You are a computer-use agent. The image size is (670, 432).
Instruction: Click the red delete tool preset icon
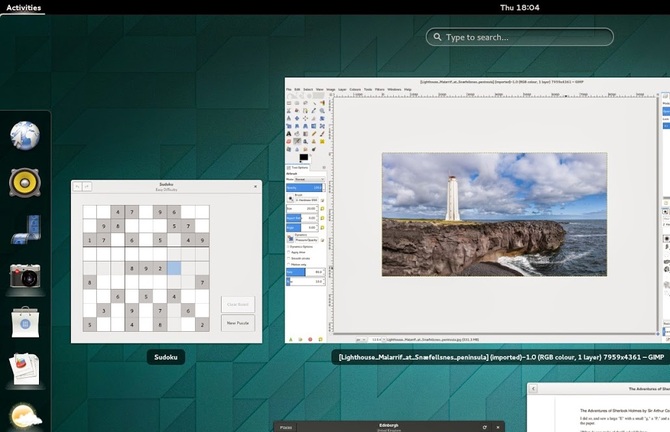(x=310, y=339)
